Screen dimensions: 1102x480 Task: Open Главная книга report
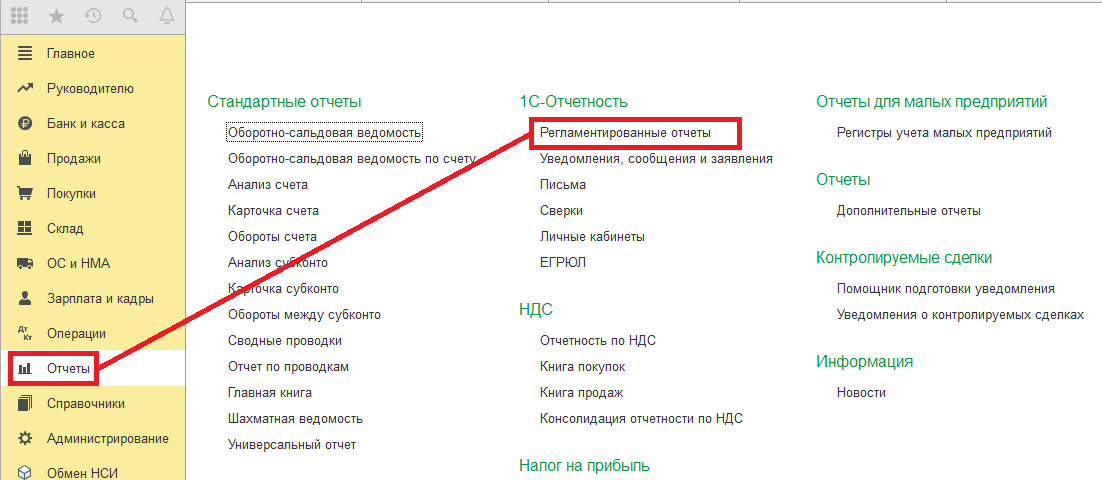pos(270,393)
